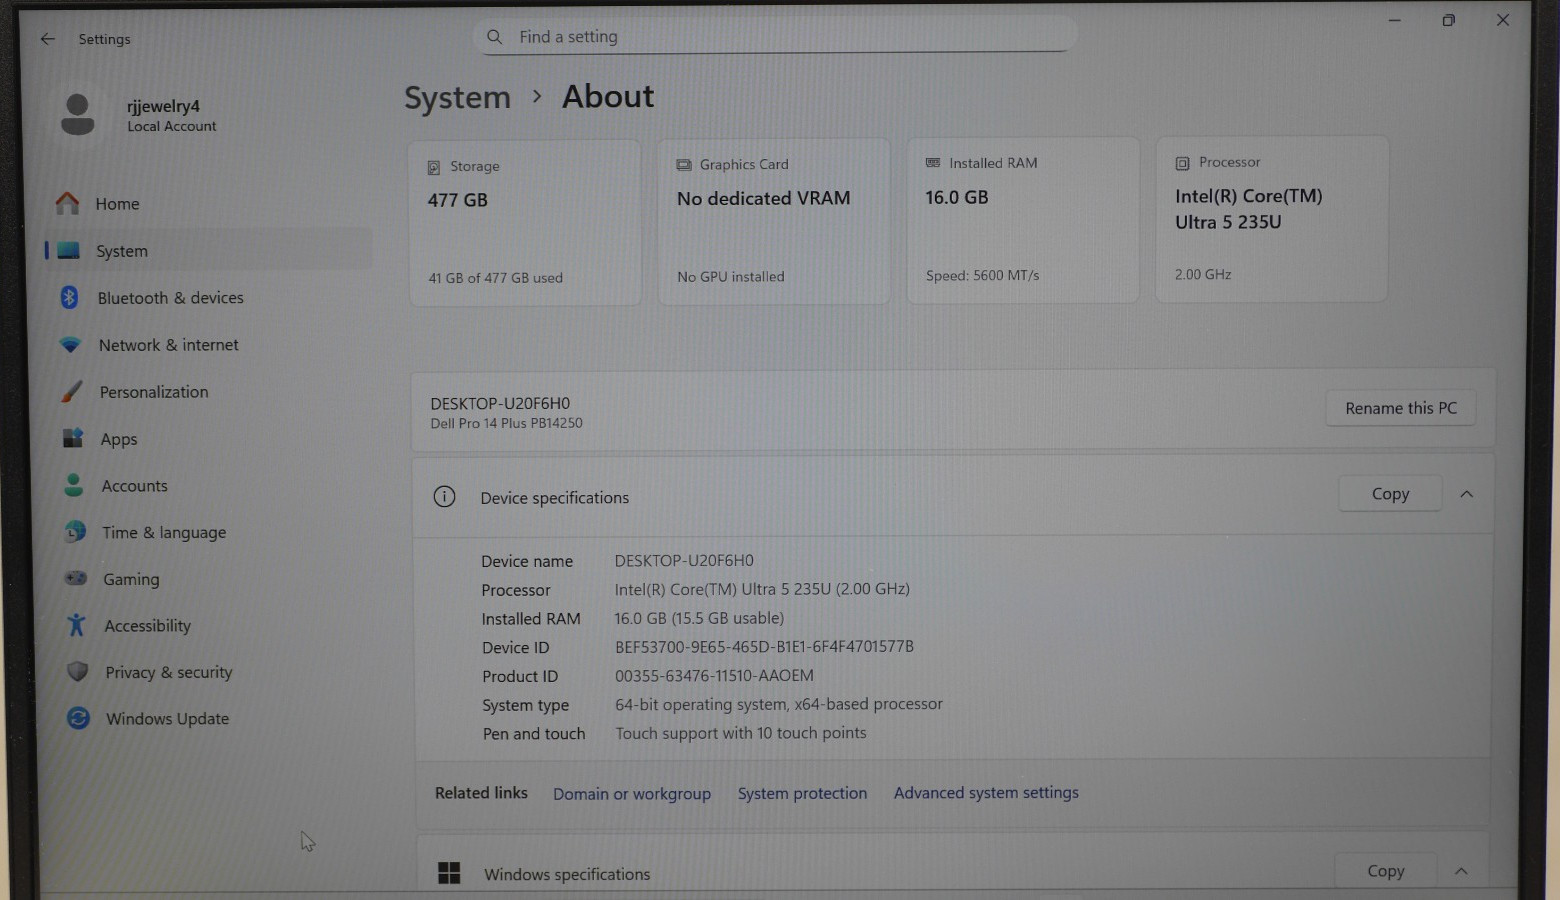Click the search magnifier icon
The image size is (1560, 900).
point(494,37)
